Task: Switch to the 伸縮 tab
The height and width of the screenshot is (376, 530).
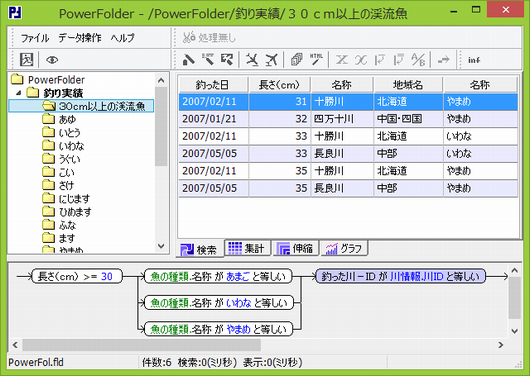Action: click(295, 249)
